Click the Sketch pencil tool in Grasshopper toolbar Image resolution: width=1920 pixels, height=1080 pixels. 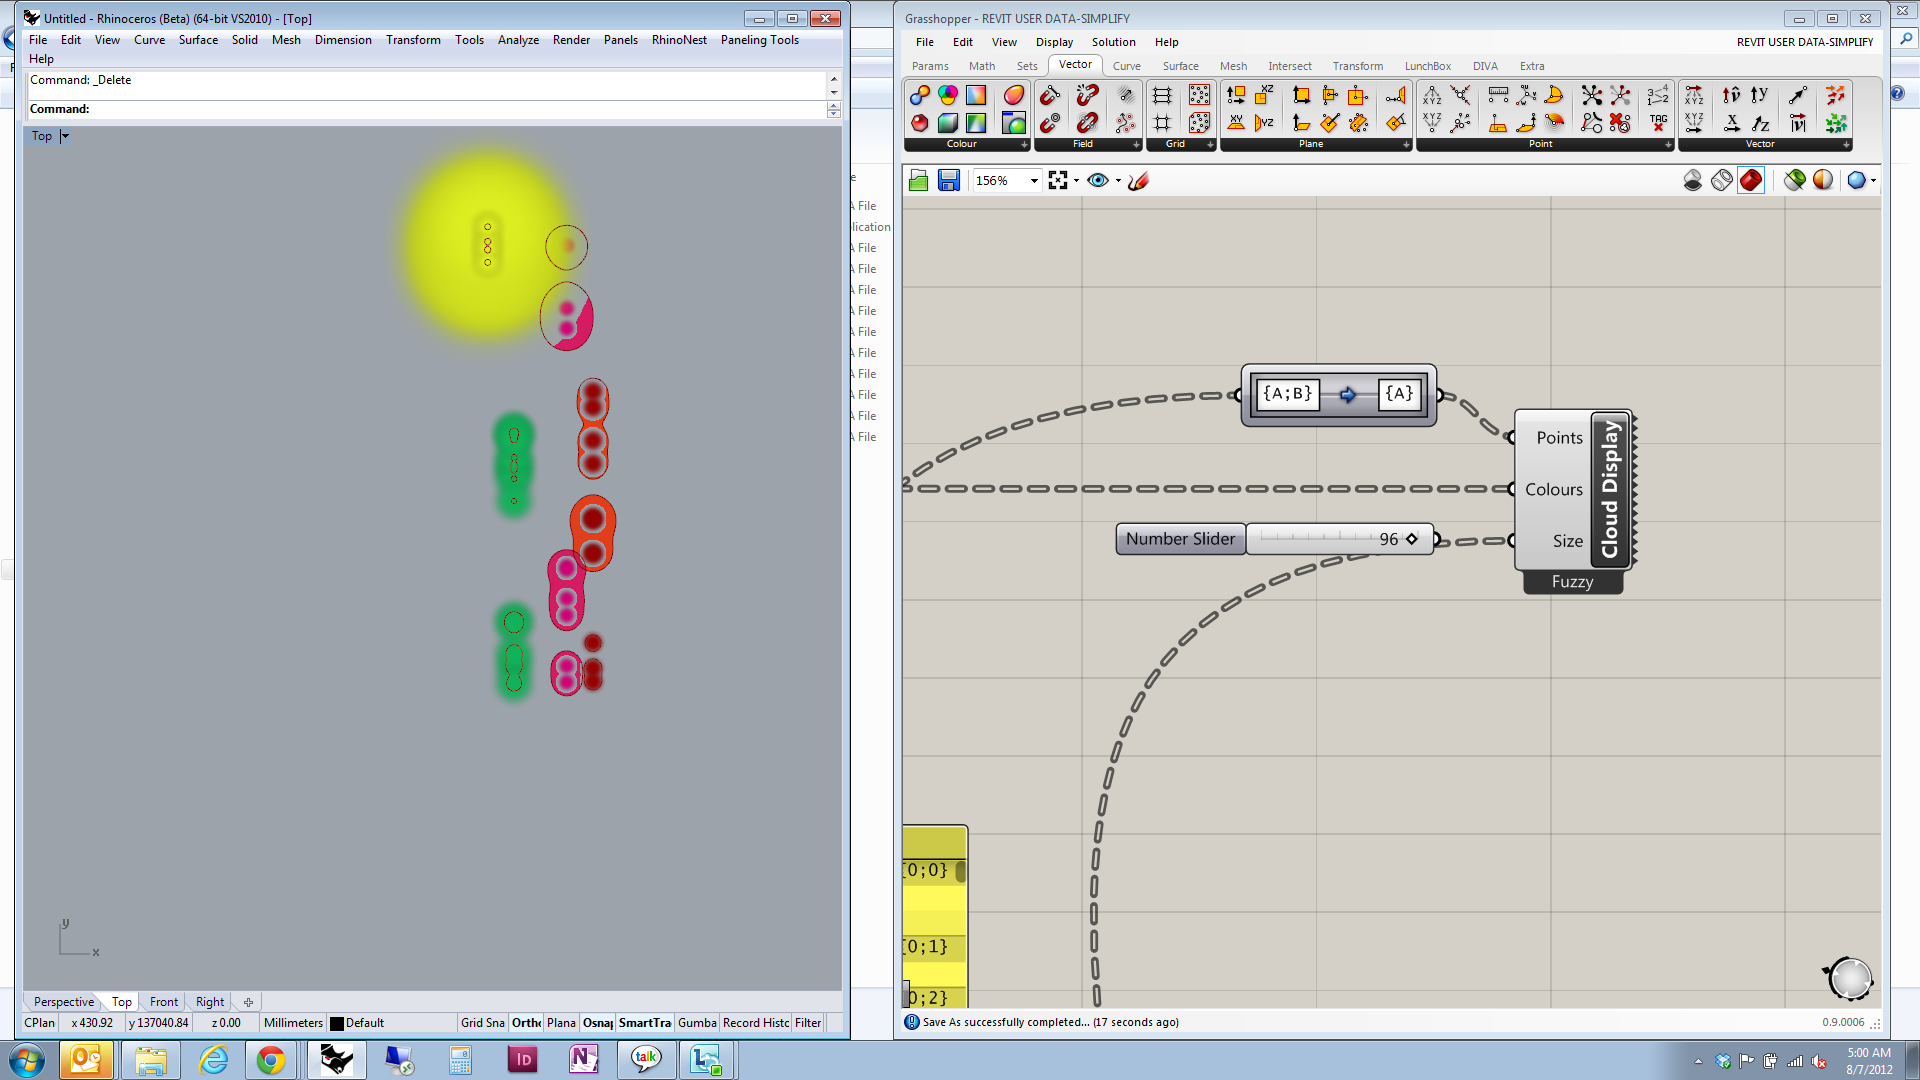tap(1138, 180)
